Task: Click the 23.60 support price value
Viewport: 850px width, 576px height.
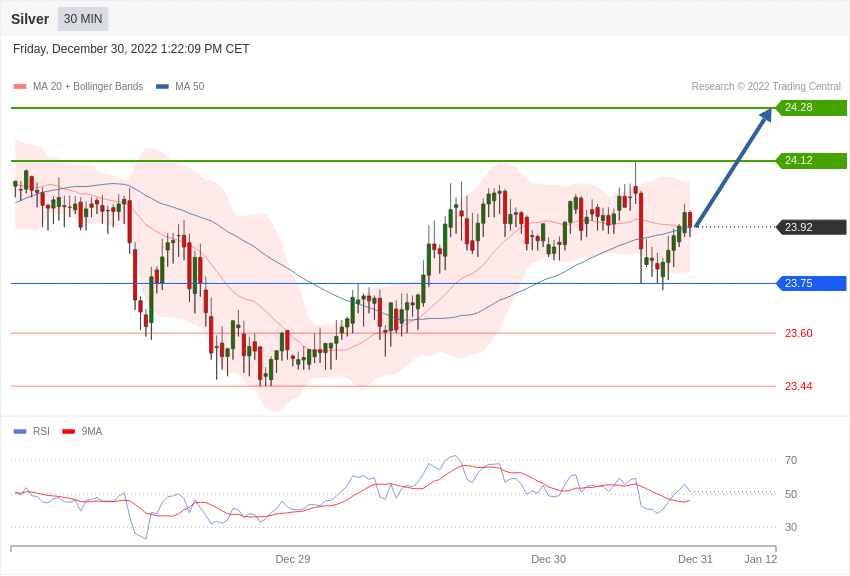Action: pos(799,333)
